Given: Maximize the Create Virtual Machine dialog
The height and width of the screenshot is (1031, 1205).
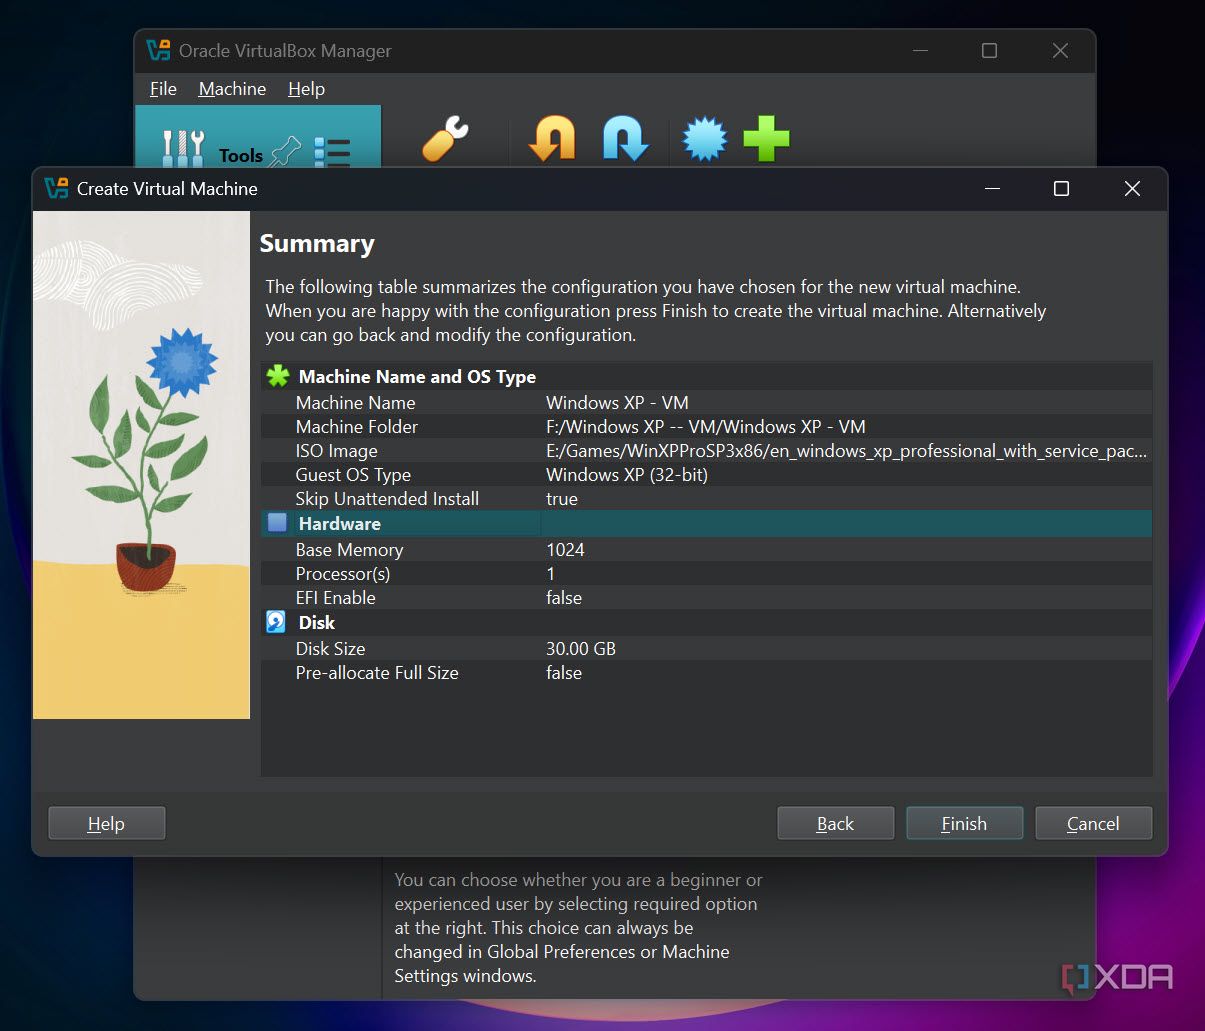Looking at the screenshot, I should tap(1061, 189).
